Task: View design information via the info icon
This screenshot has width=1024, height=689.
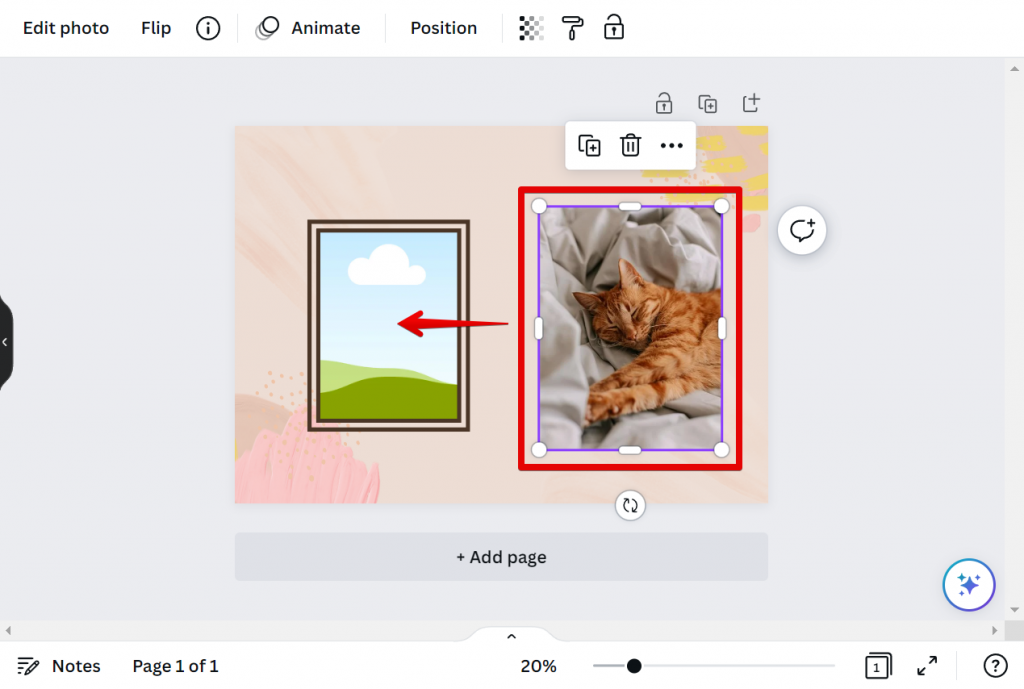Action: (x=208, y=28)
